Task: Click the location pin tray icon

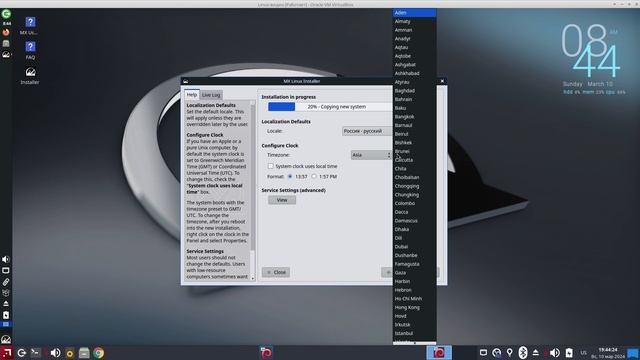Action: pyautogui.click(x=509, y=353)
